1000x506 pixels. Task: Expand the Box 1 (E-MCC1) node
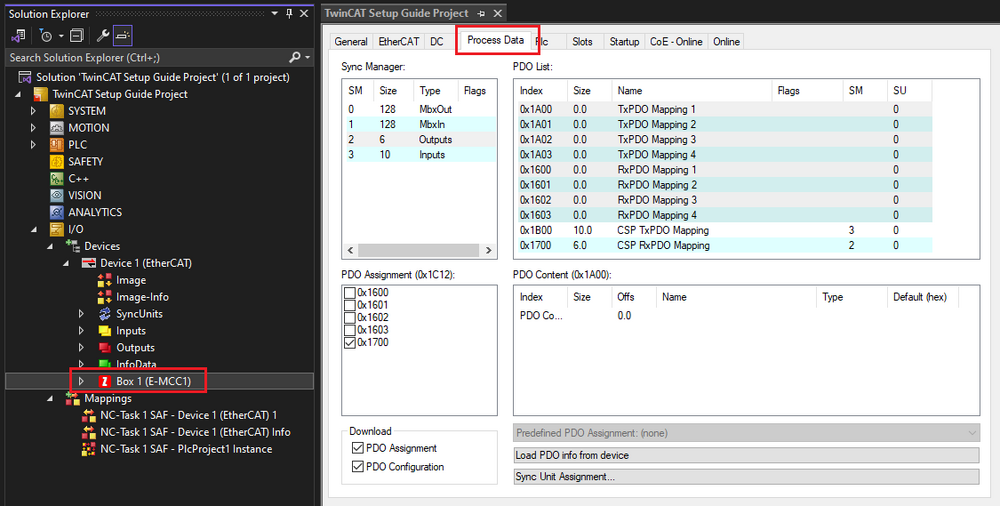[x=80, y=382]
